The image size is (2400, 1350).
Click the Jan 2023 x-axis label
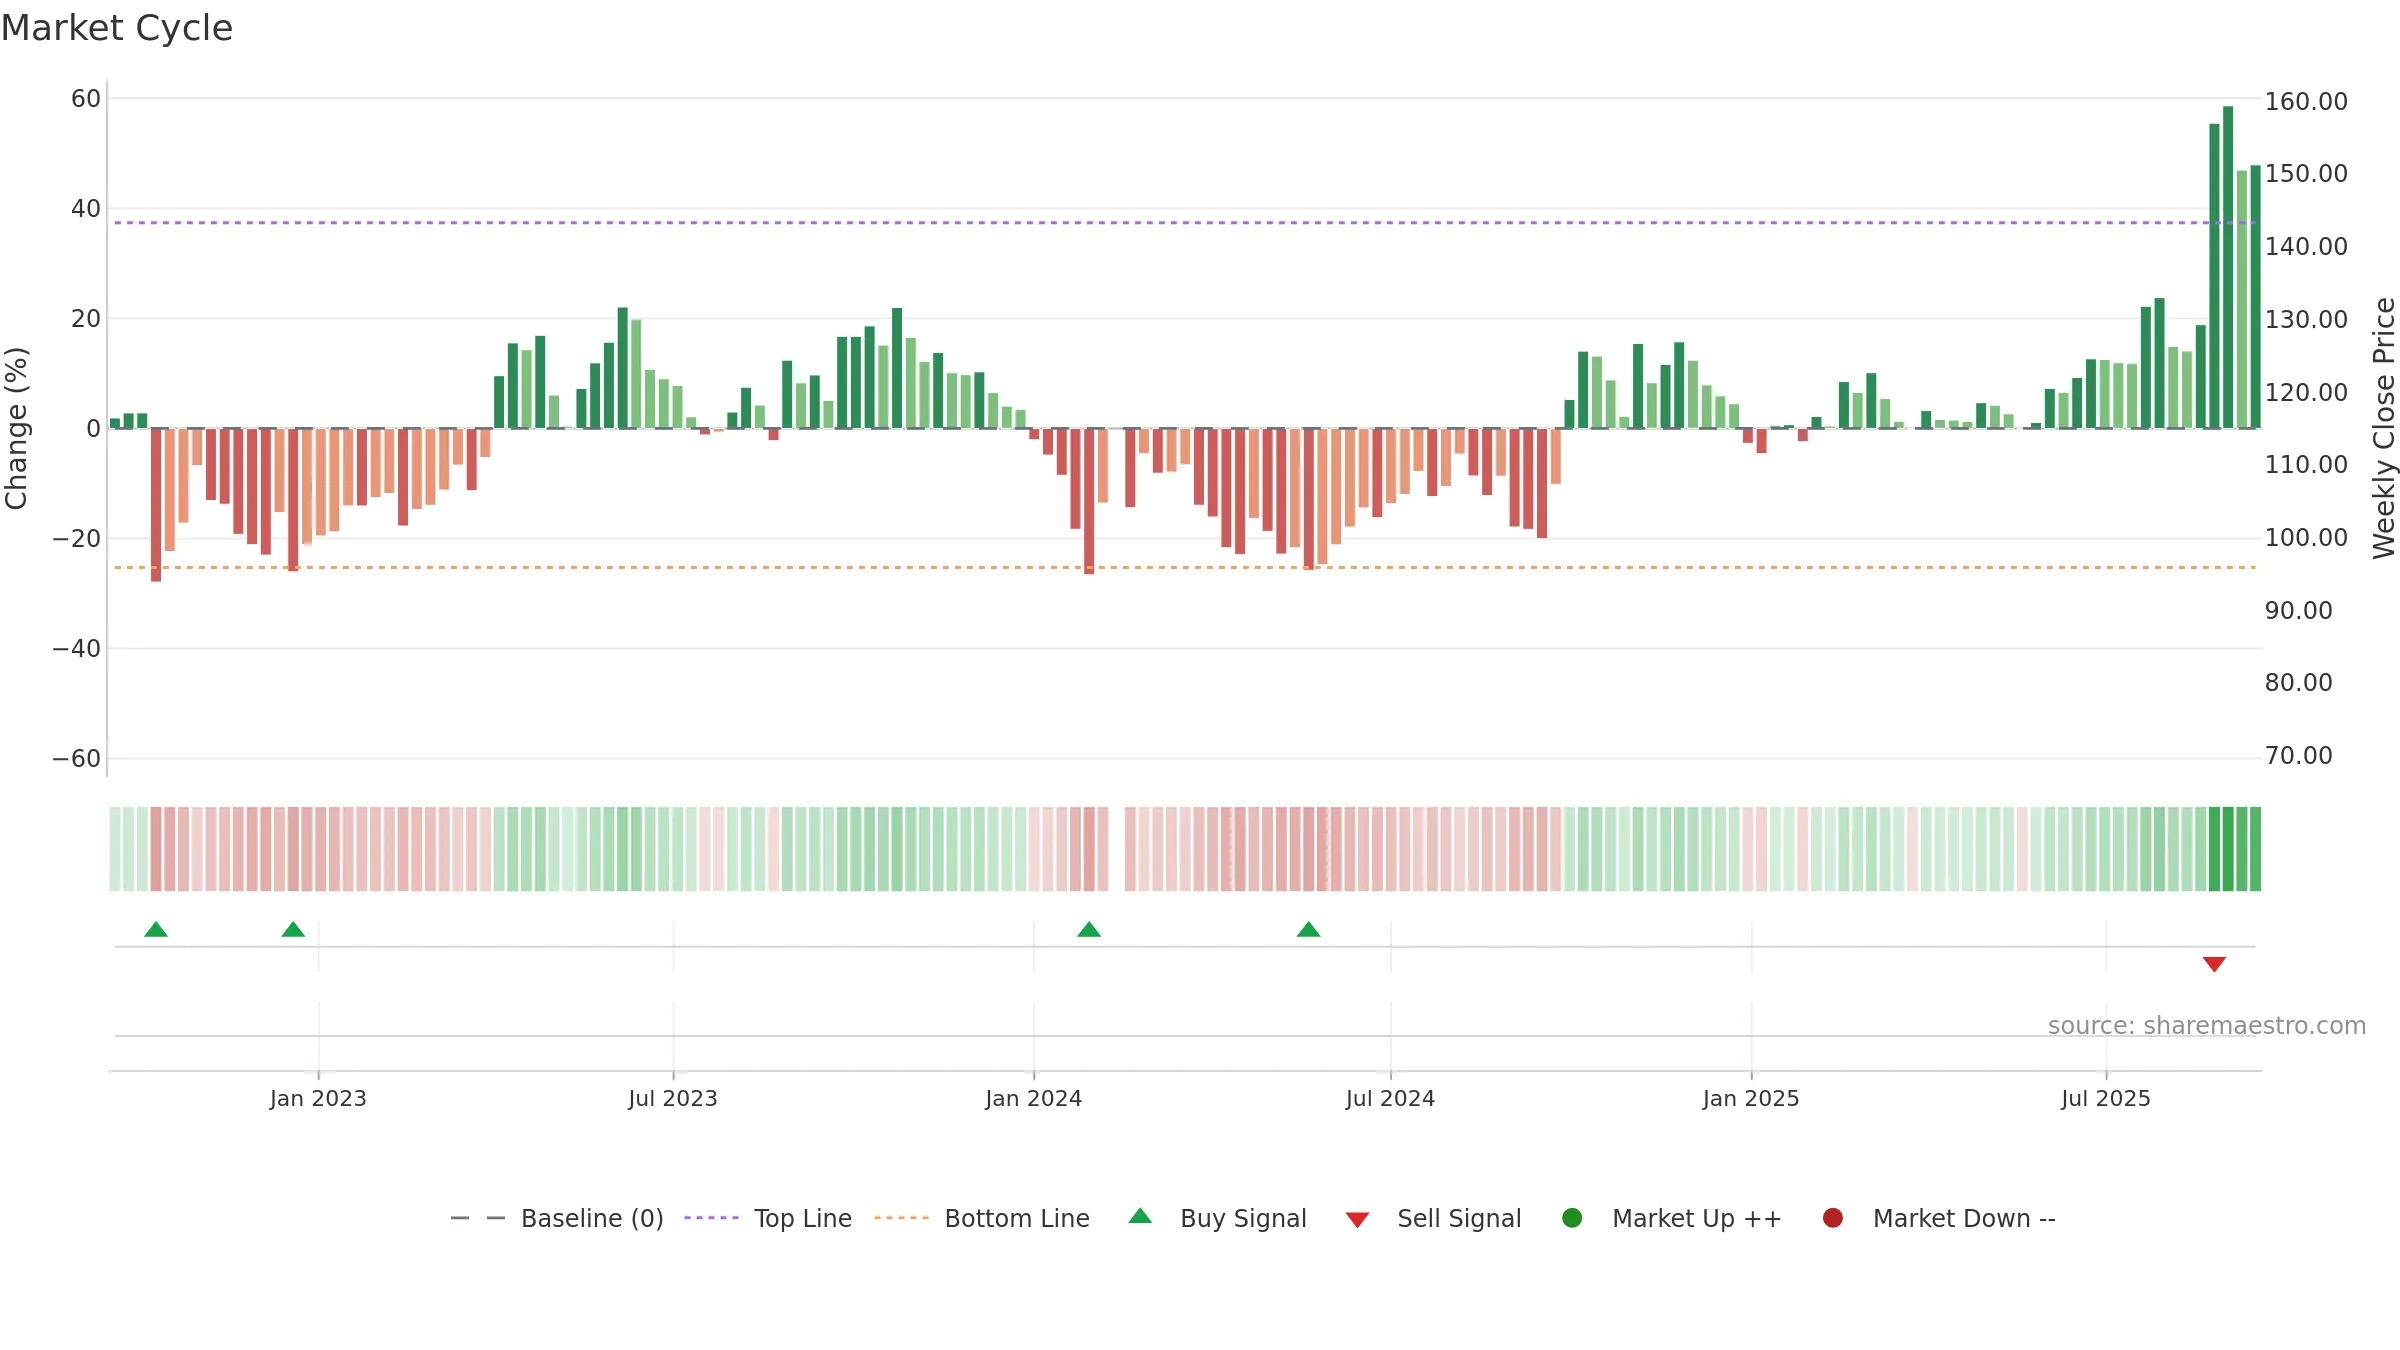coord(318,1098)
